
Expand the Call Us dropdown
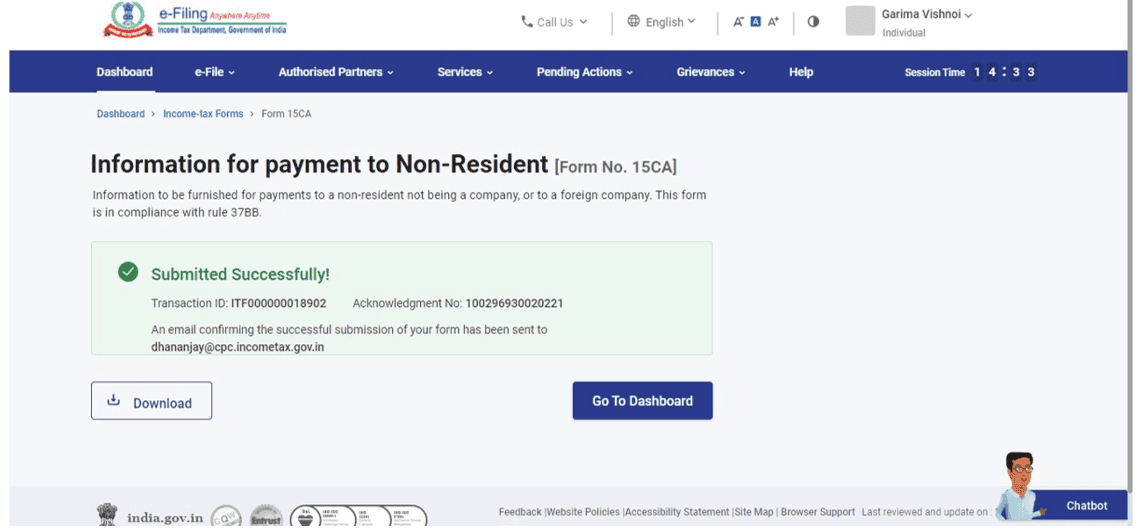(554, 22)
